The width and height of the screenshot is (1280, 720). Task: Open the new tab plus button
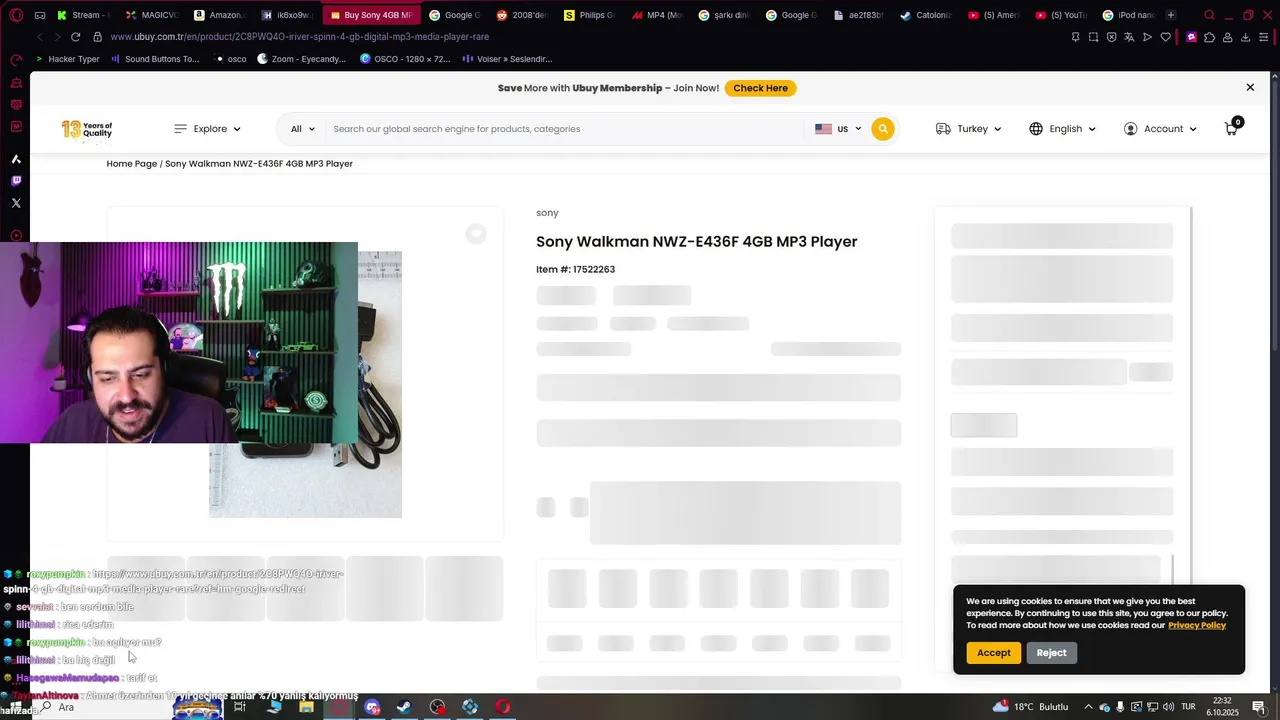point(1170,15)
